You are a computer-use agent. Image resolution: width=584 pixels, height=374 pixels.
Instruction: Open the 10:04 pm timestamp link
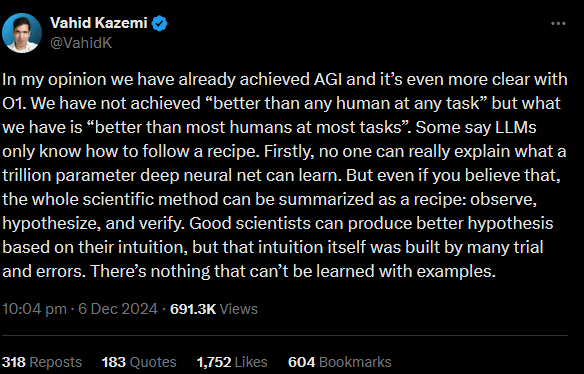[x=34, y=309]
